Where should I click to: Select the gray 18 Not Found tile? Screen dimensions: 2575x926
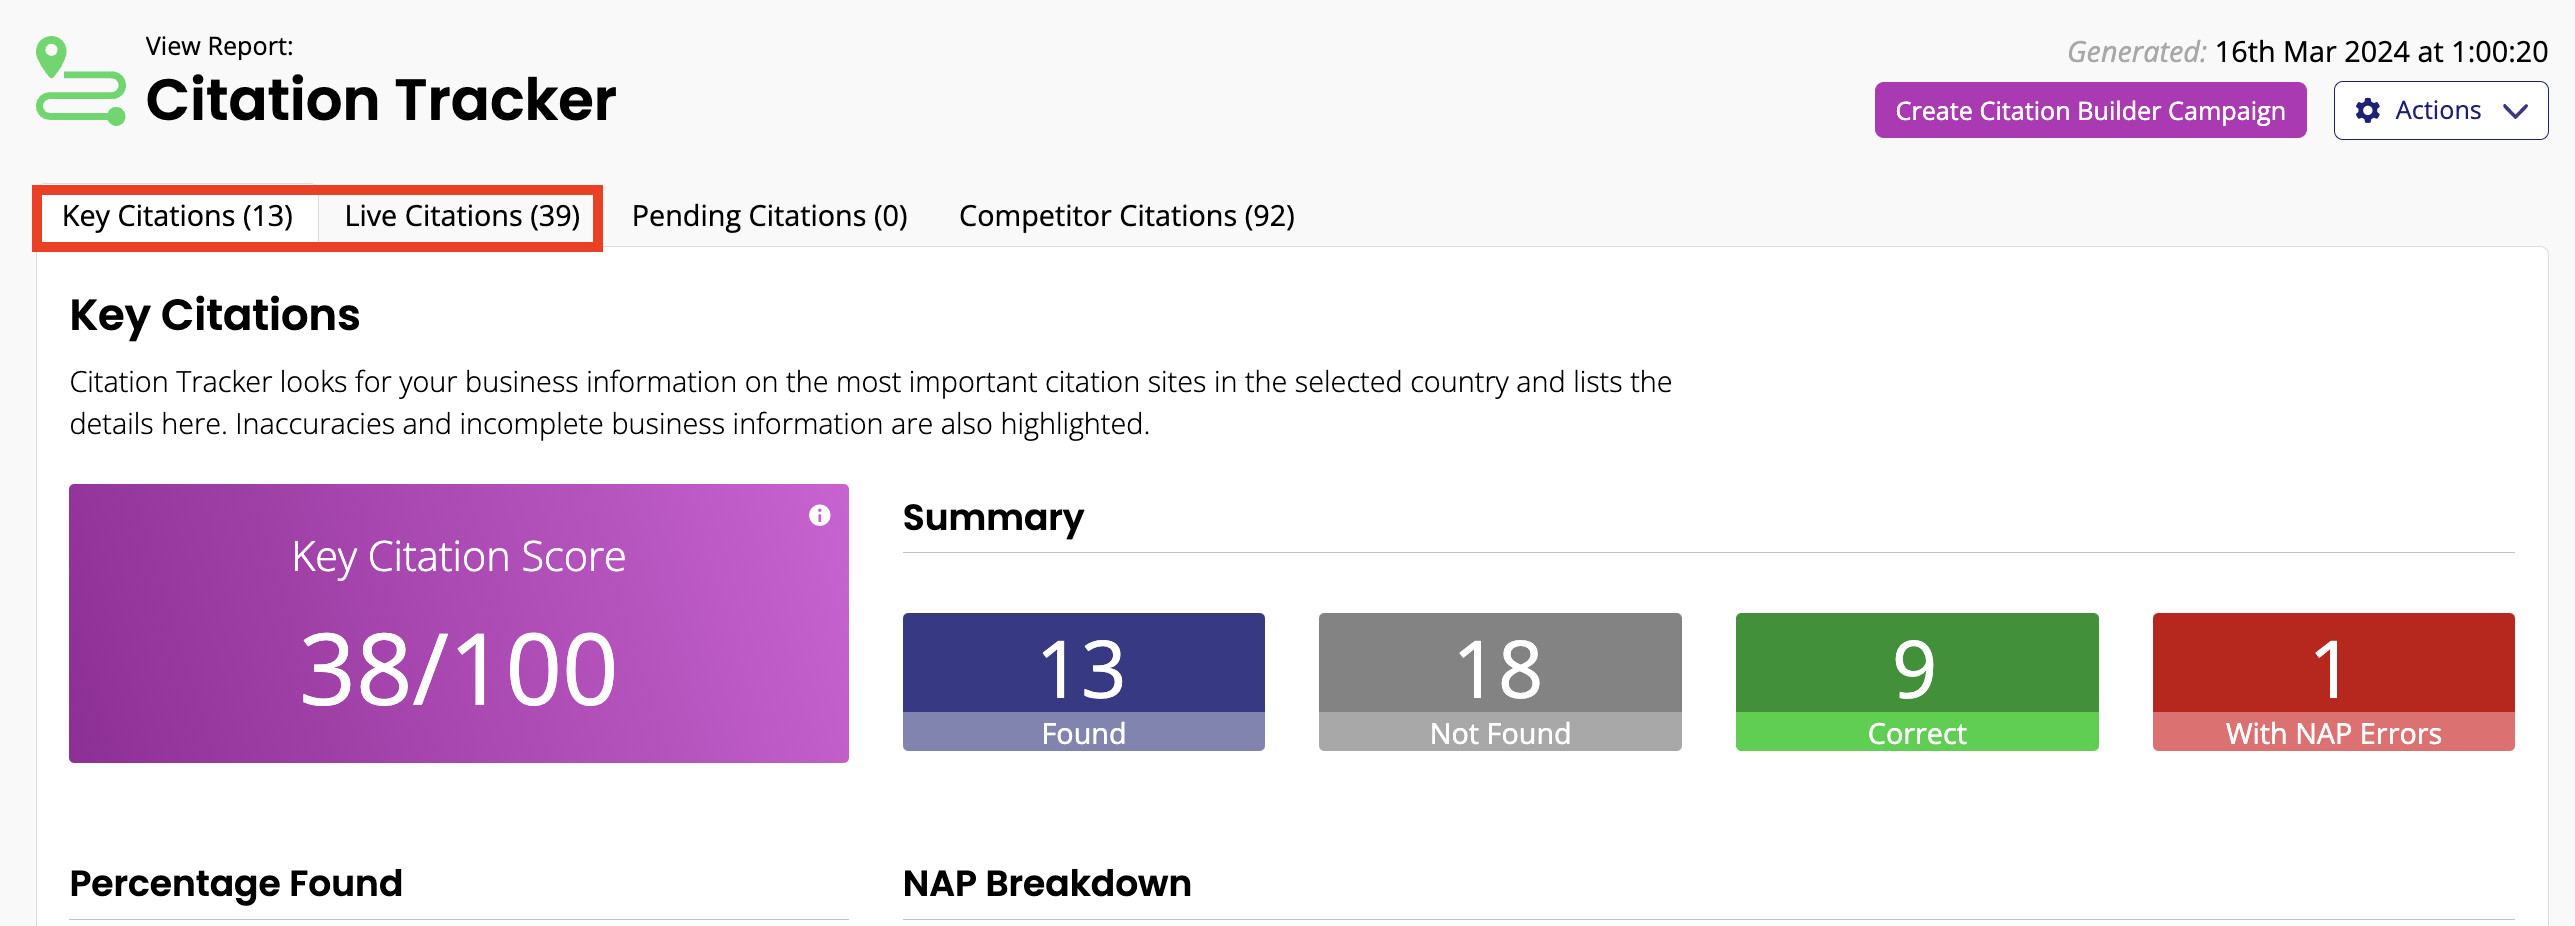pyautogui.click(x=1499, y=681)
